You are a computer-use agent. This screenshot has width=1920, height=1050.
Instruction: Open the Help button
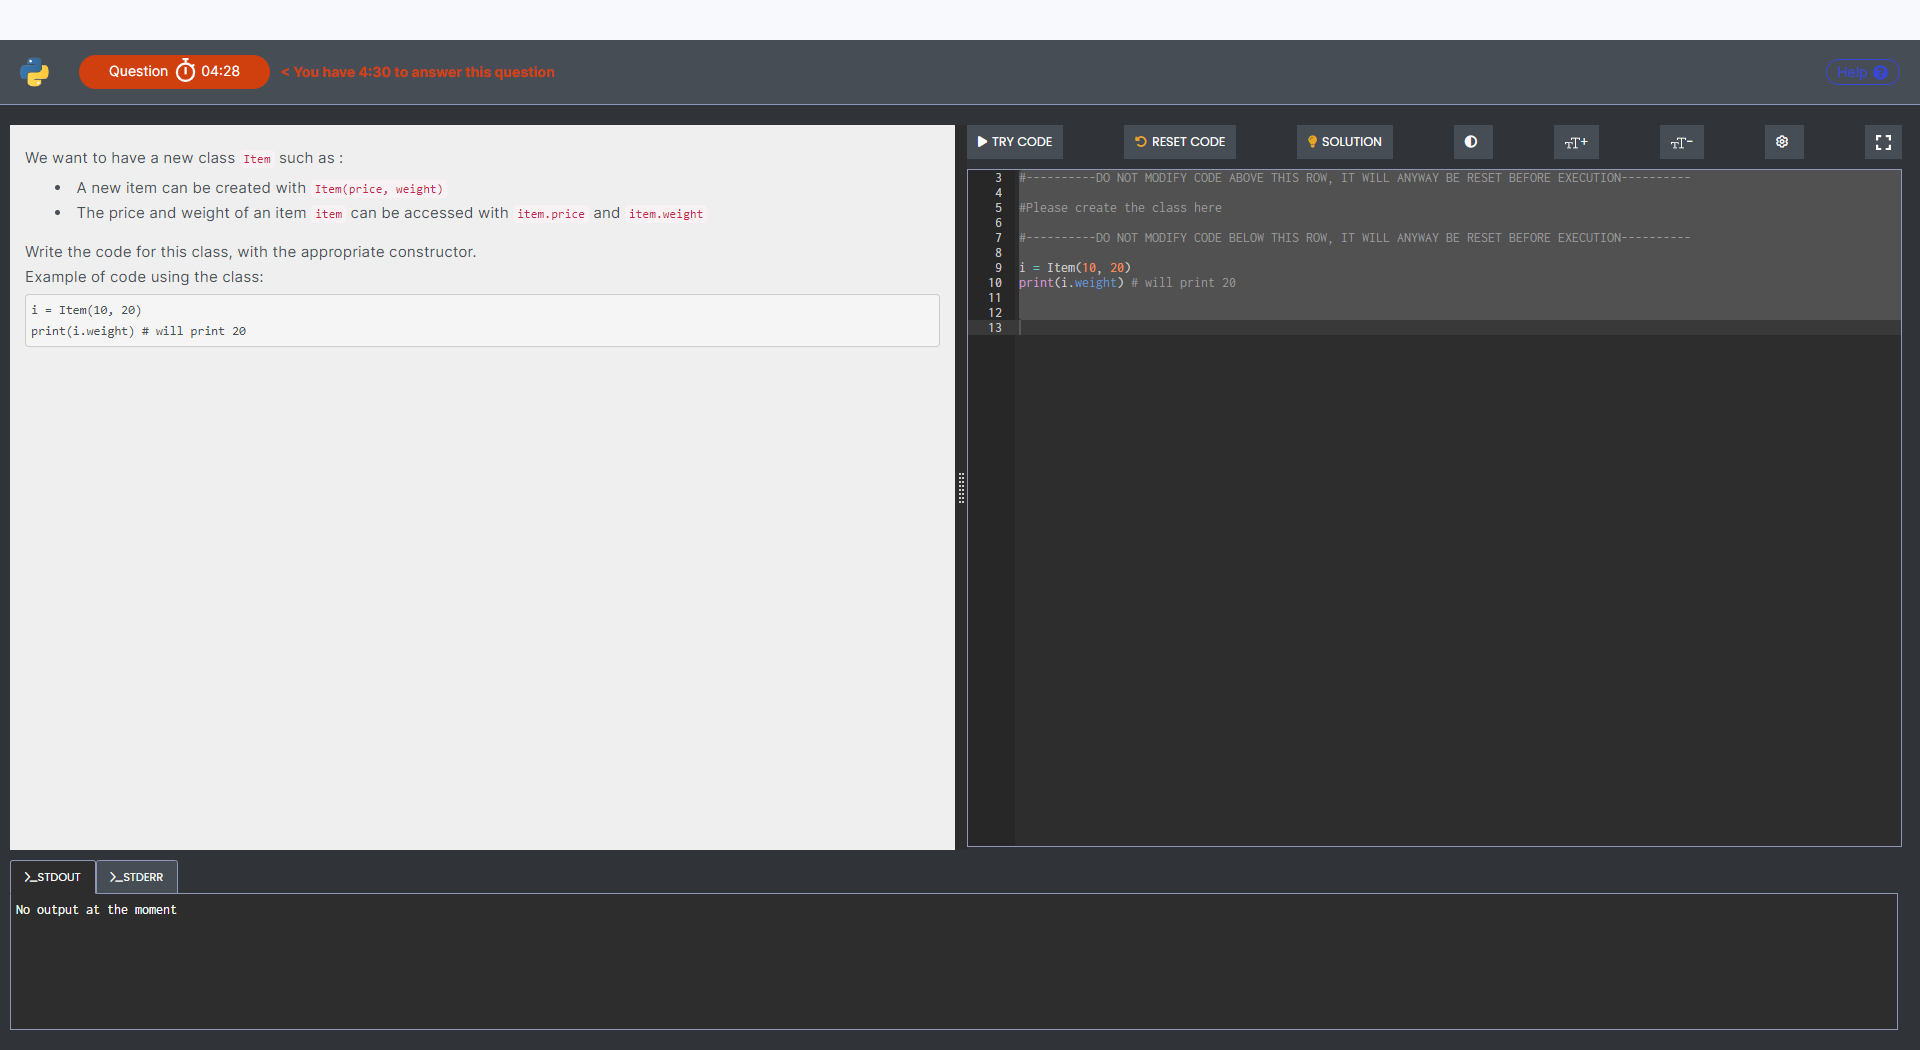[x=1861, y=72]
